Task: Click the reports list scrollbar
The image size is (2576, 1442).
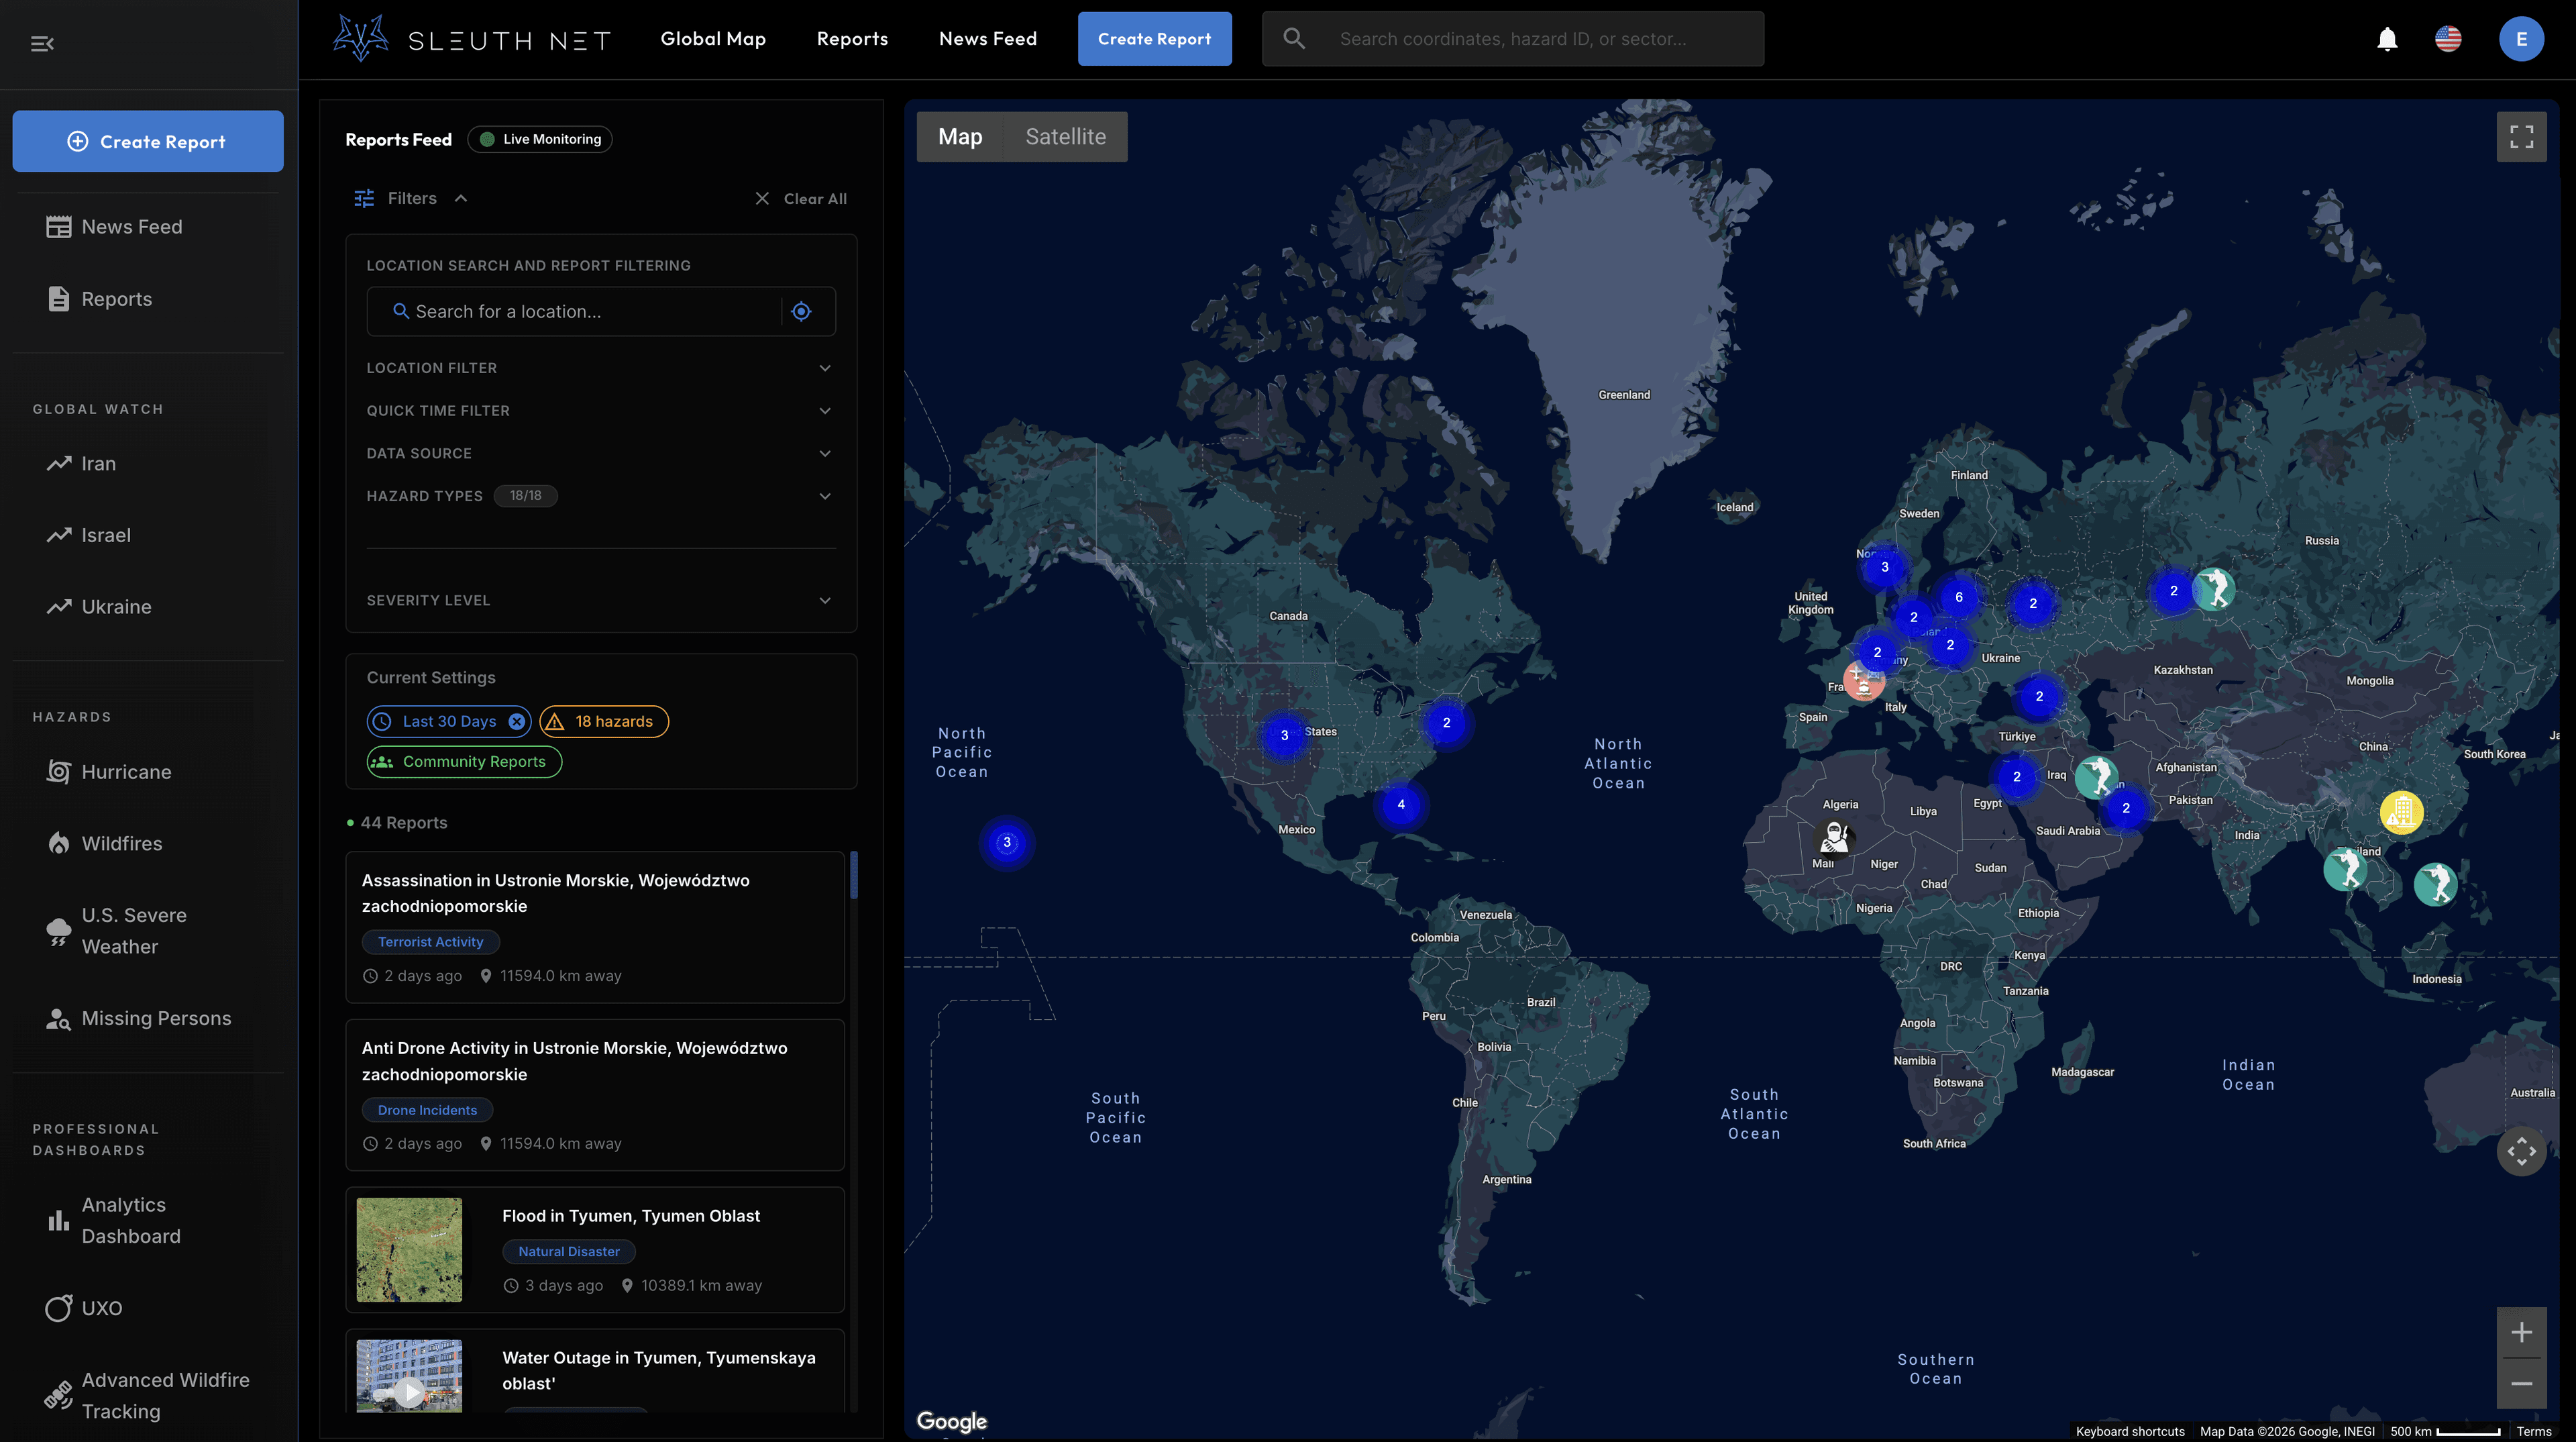Action: pos(853,876)
